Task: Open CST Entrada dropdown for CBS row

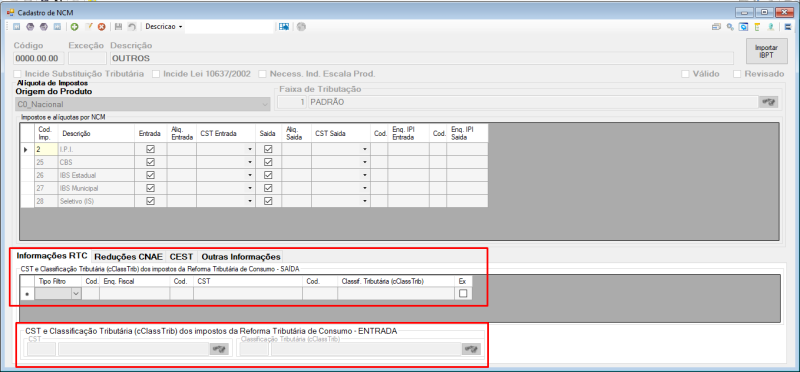Action: pyautogui.click(x=250, y=162)
